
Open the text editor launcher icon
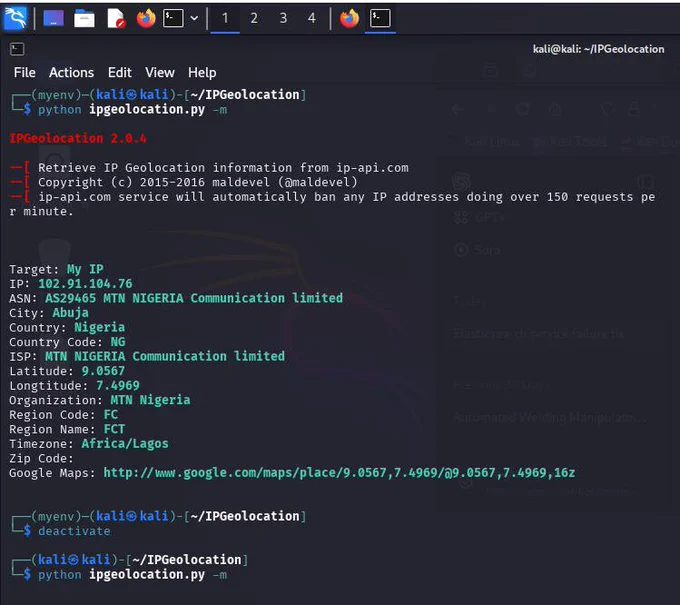pos(116,19)
